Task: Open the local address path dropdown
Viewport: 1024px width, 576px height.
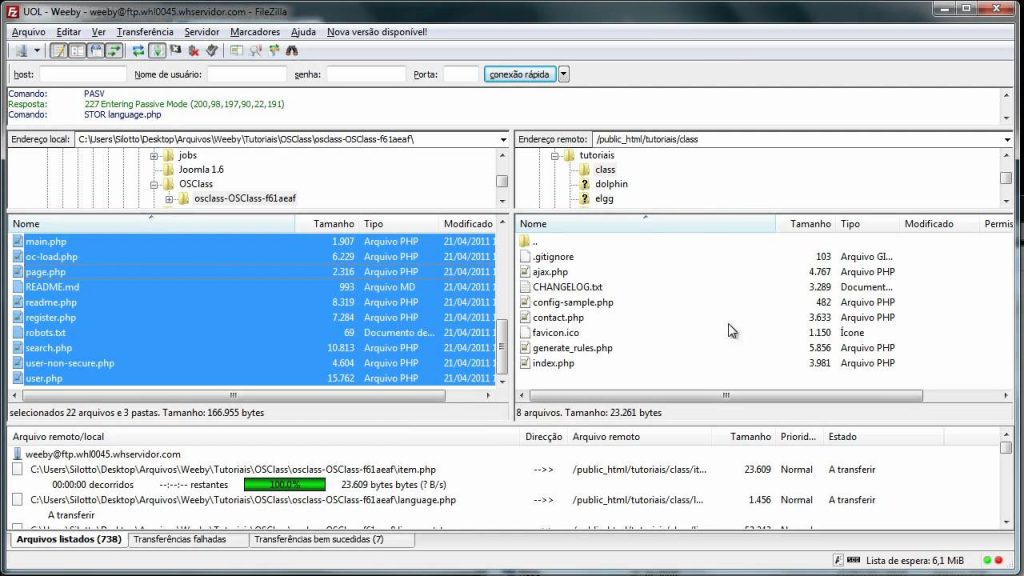Action: (x=503, y=139)
